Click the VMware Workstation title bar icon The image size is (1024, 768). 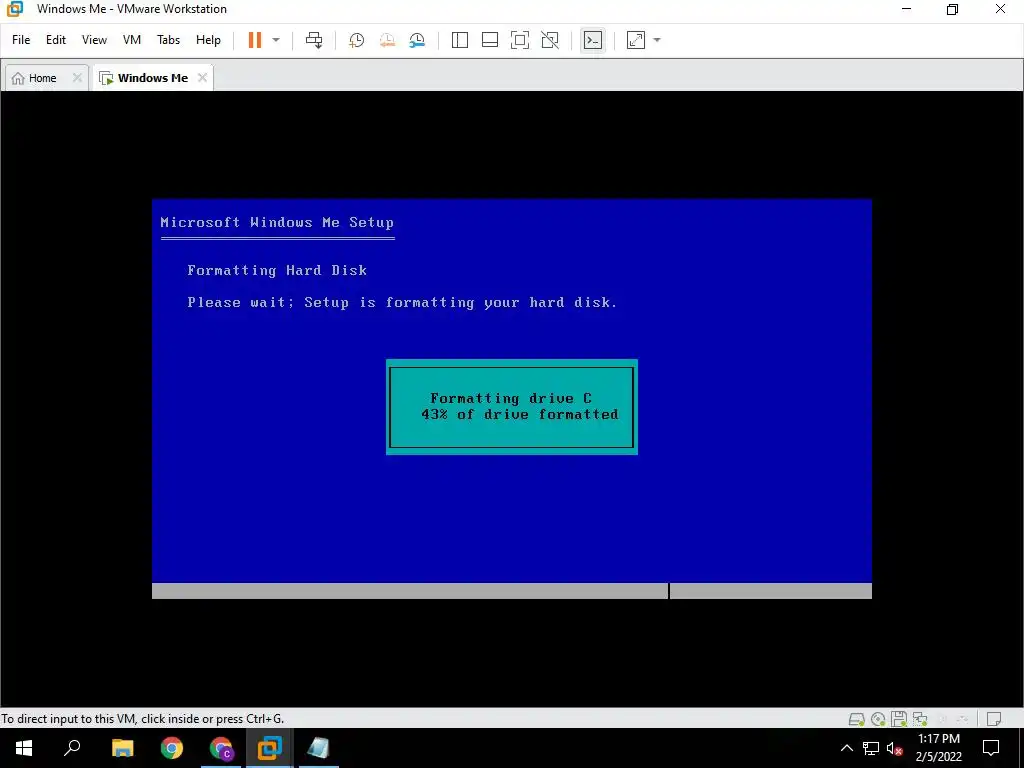tap(14, 9)
